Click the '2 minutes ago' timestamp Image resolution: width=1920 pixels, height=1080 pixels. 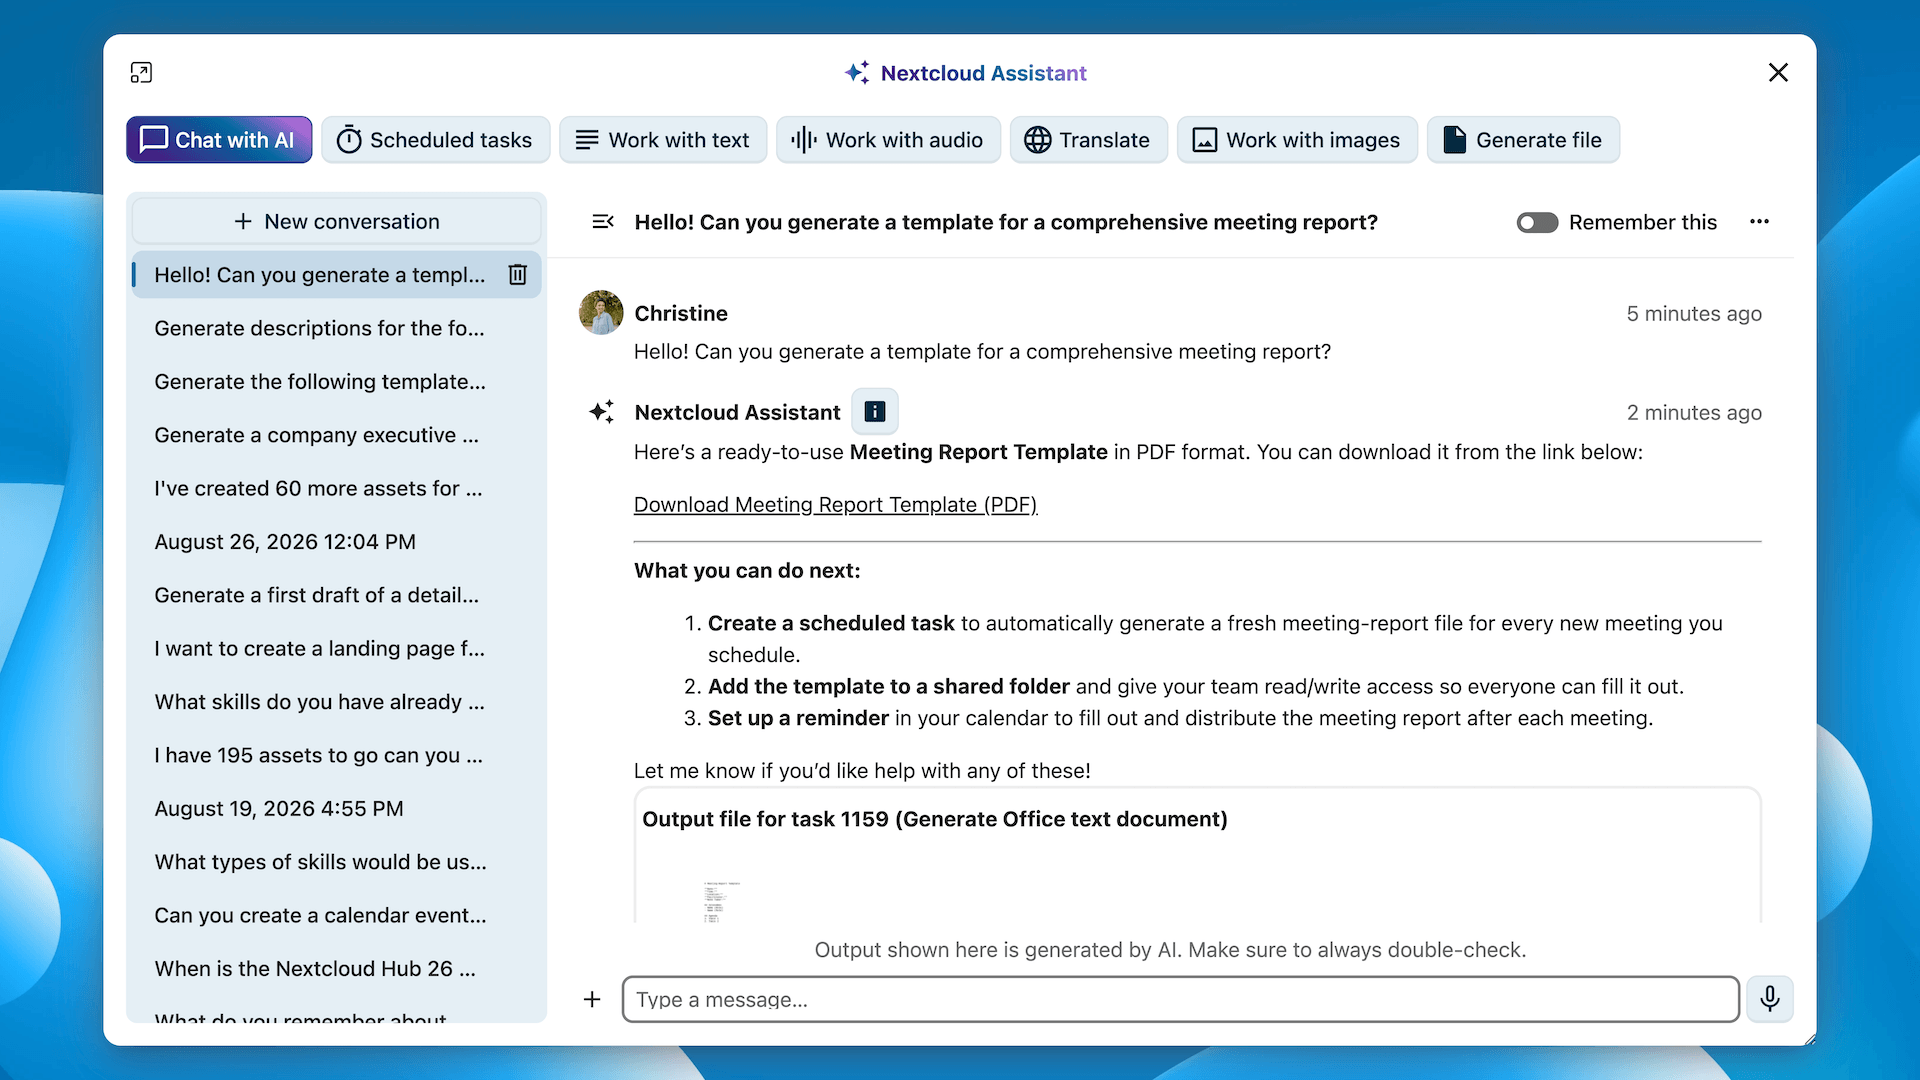(x=1694, y=413)
